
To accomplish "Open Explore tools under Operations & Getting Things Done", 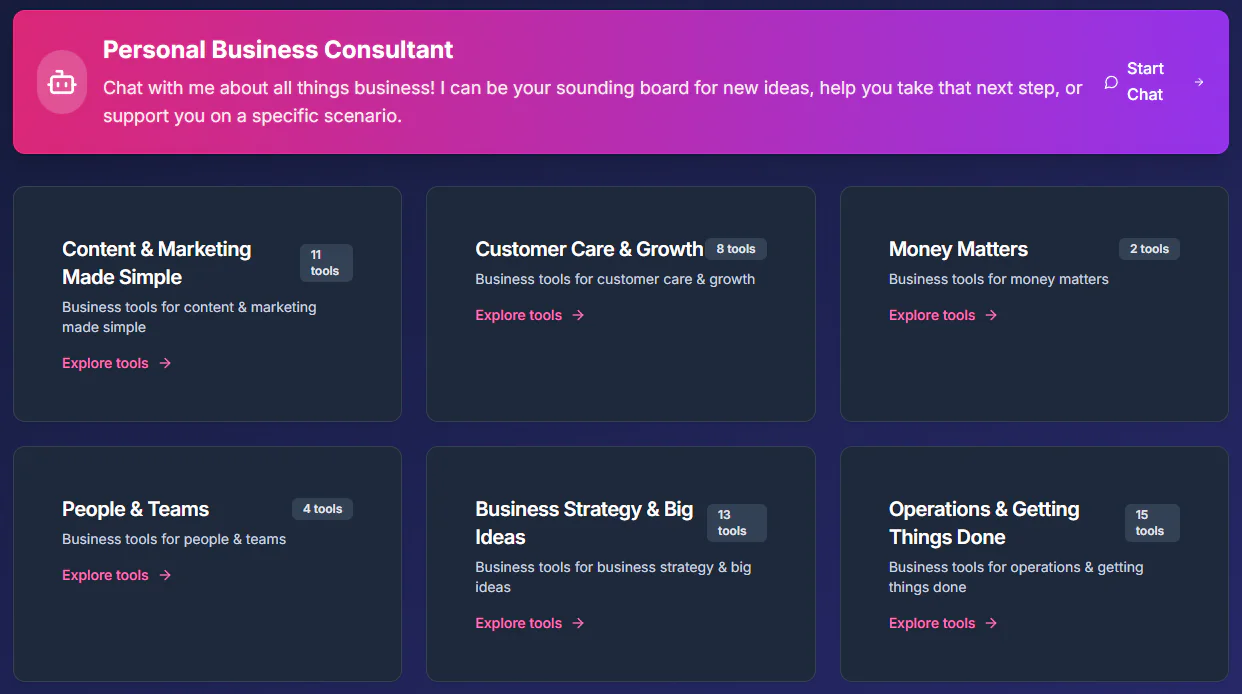I will [x=931, y=623].
